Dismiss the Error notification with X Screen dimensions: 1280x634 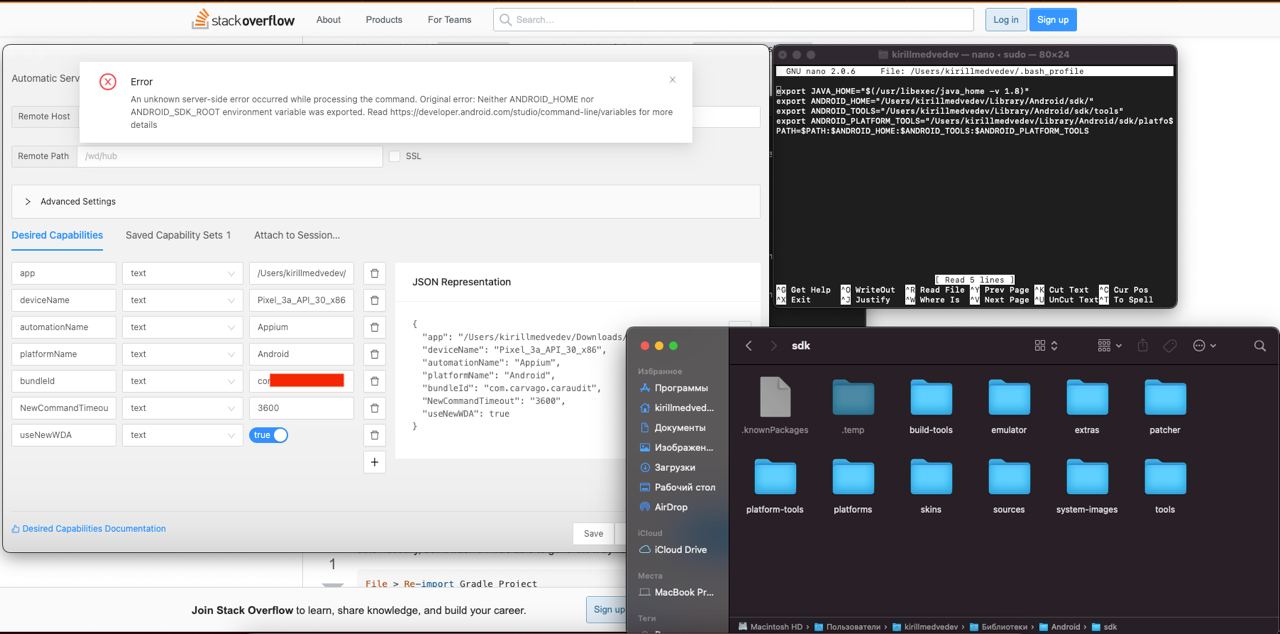coord(672,80)
